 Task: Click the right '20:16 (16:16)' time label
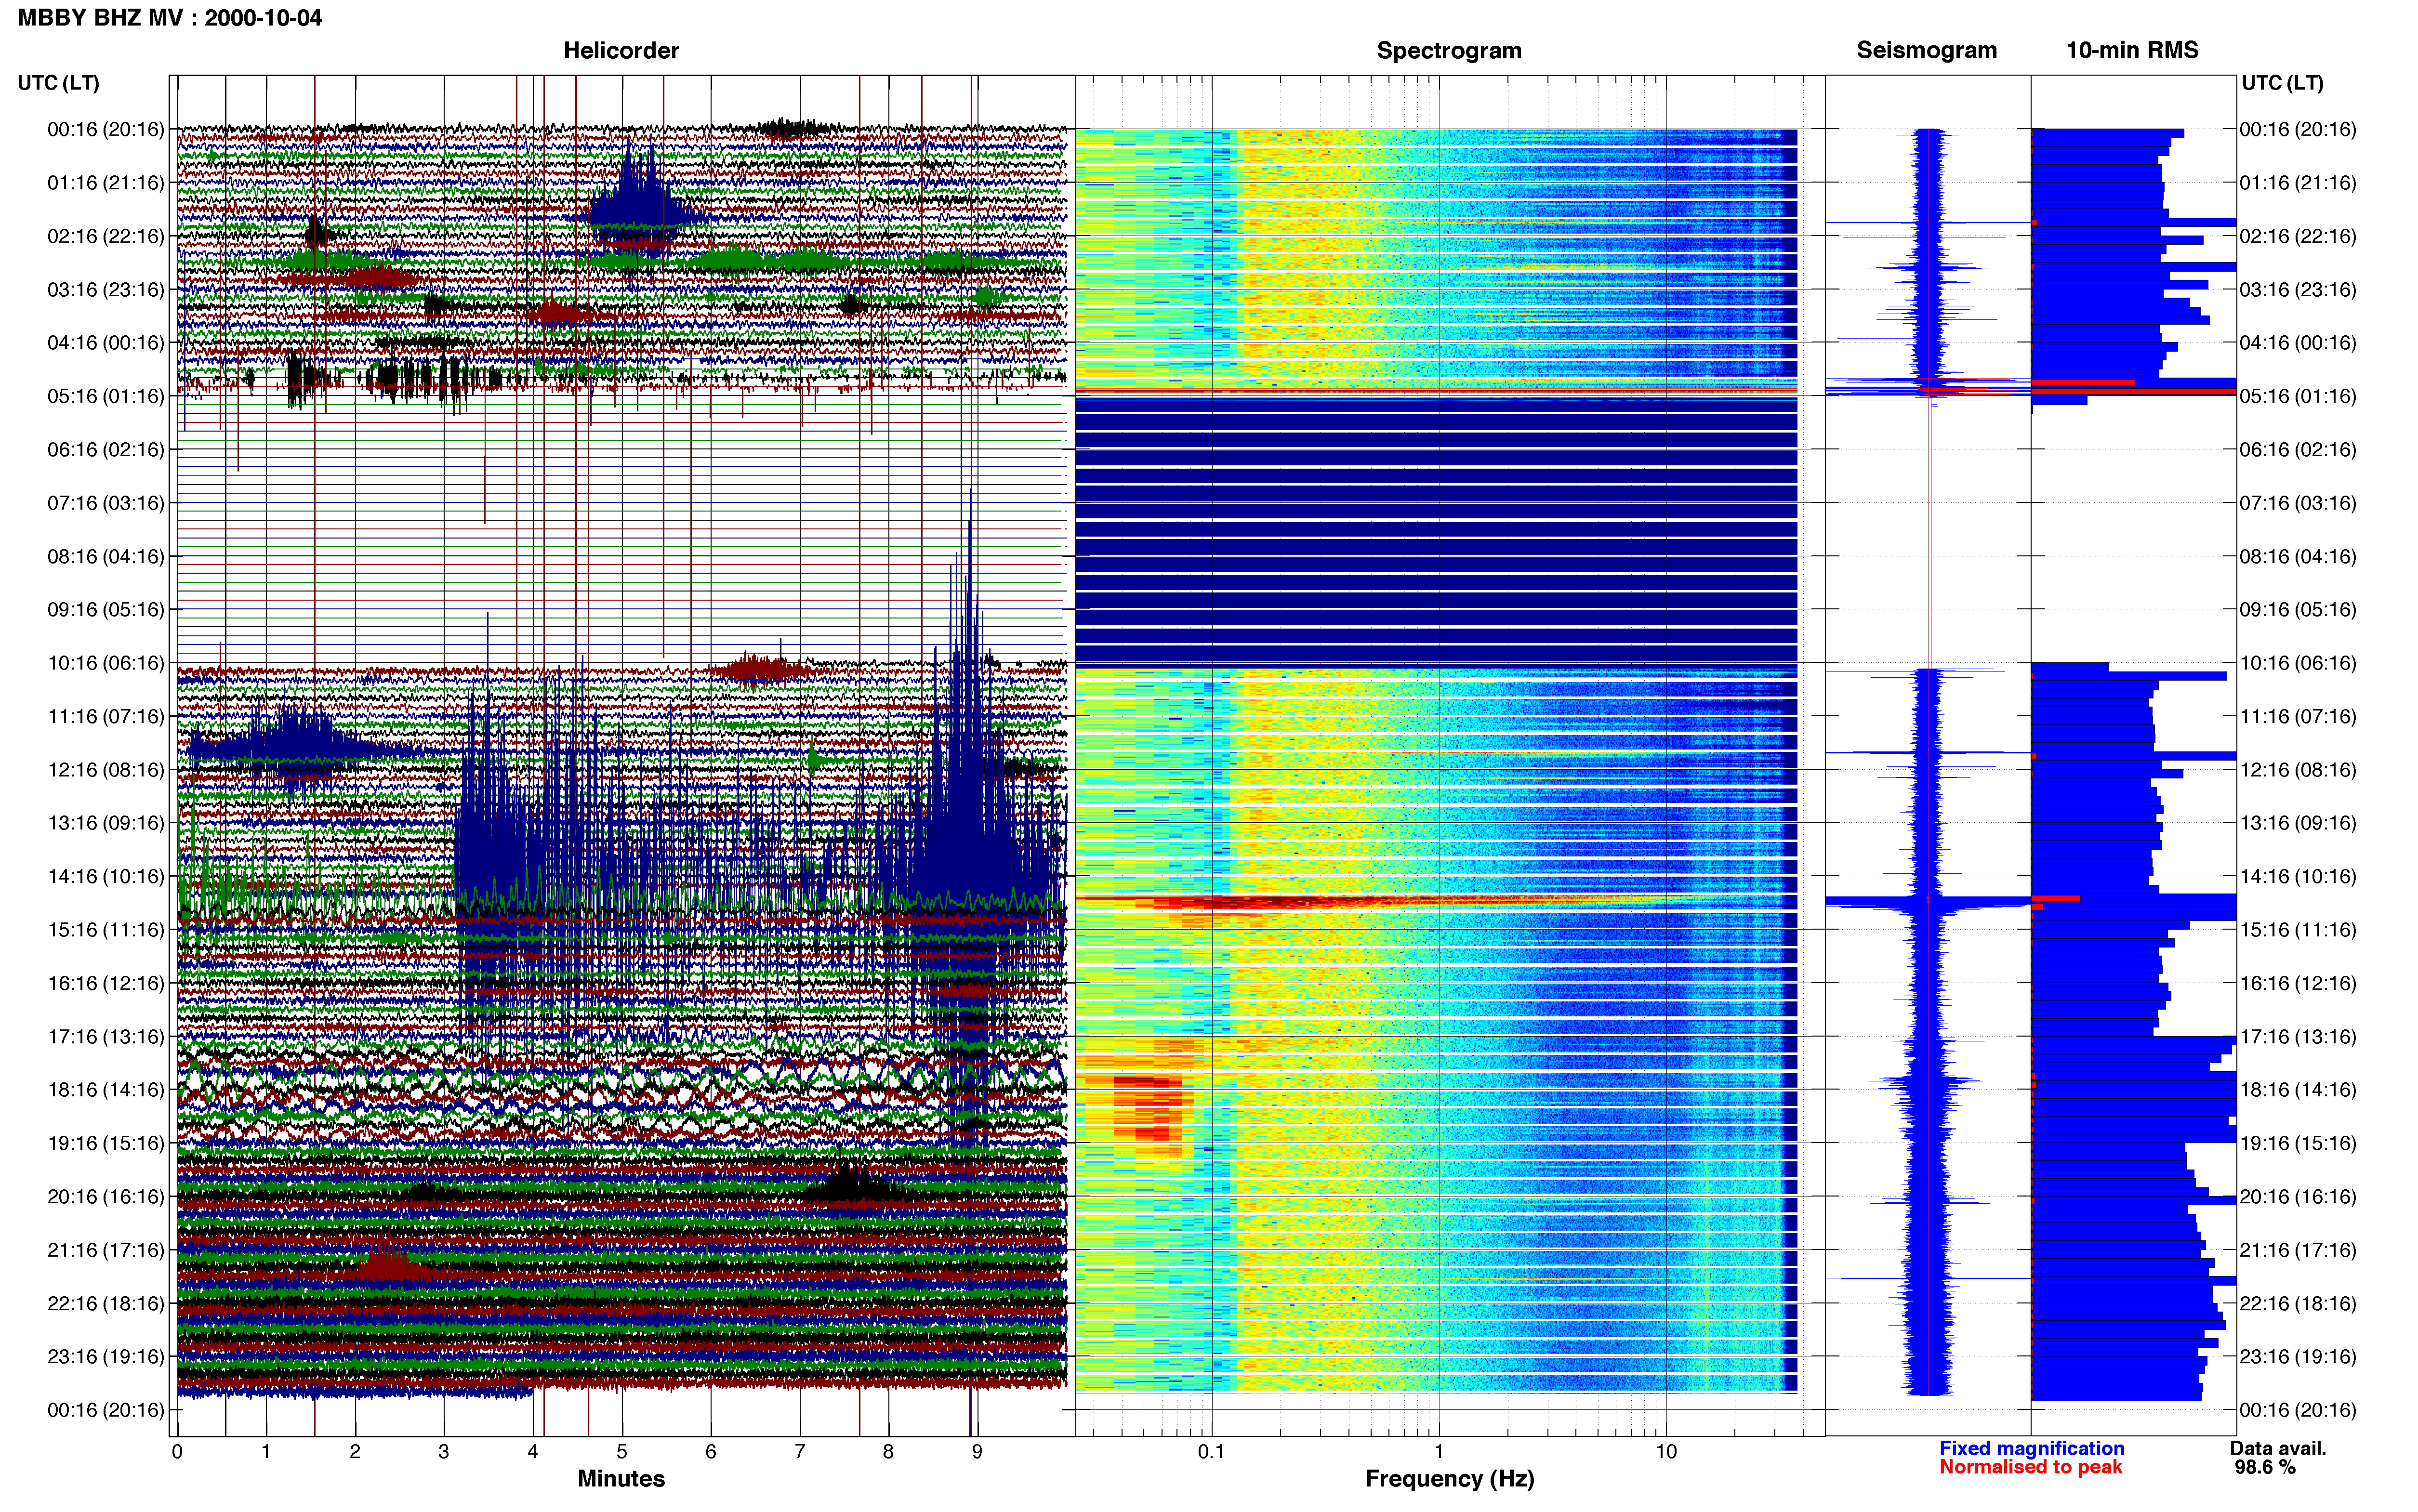click(x=2298, y=1197)
